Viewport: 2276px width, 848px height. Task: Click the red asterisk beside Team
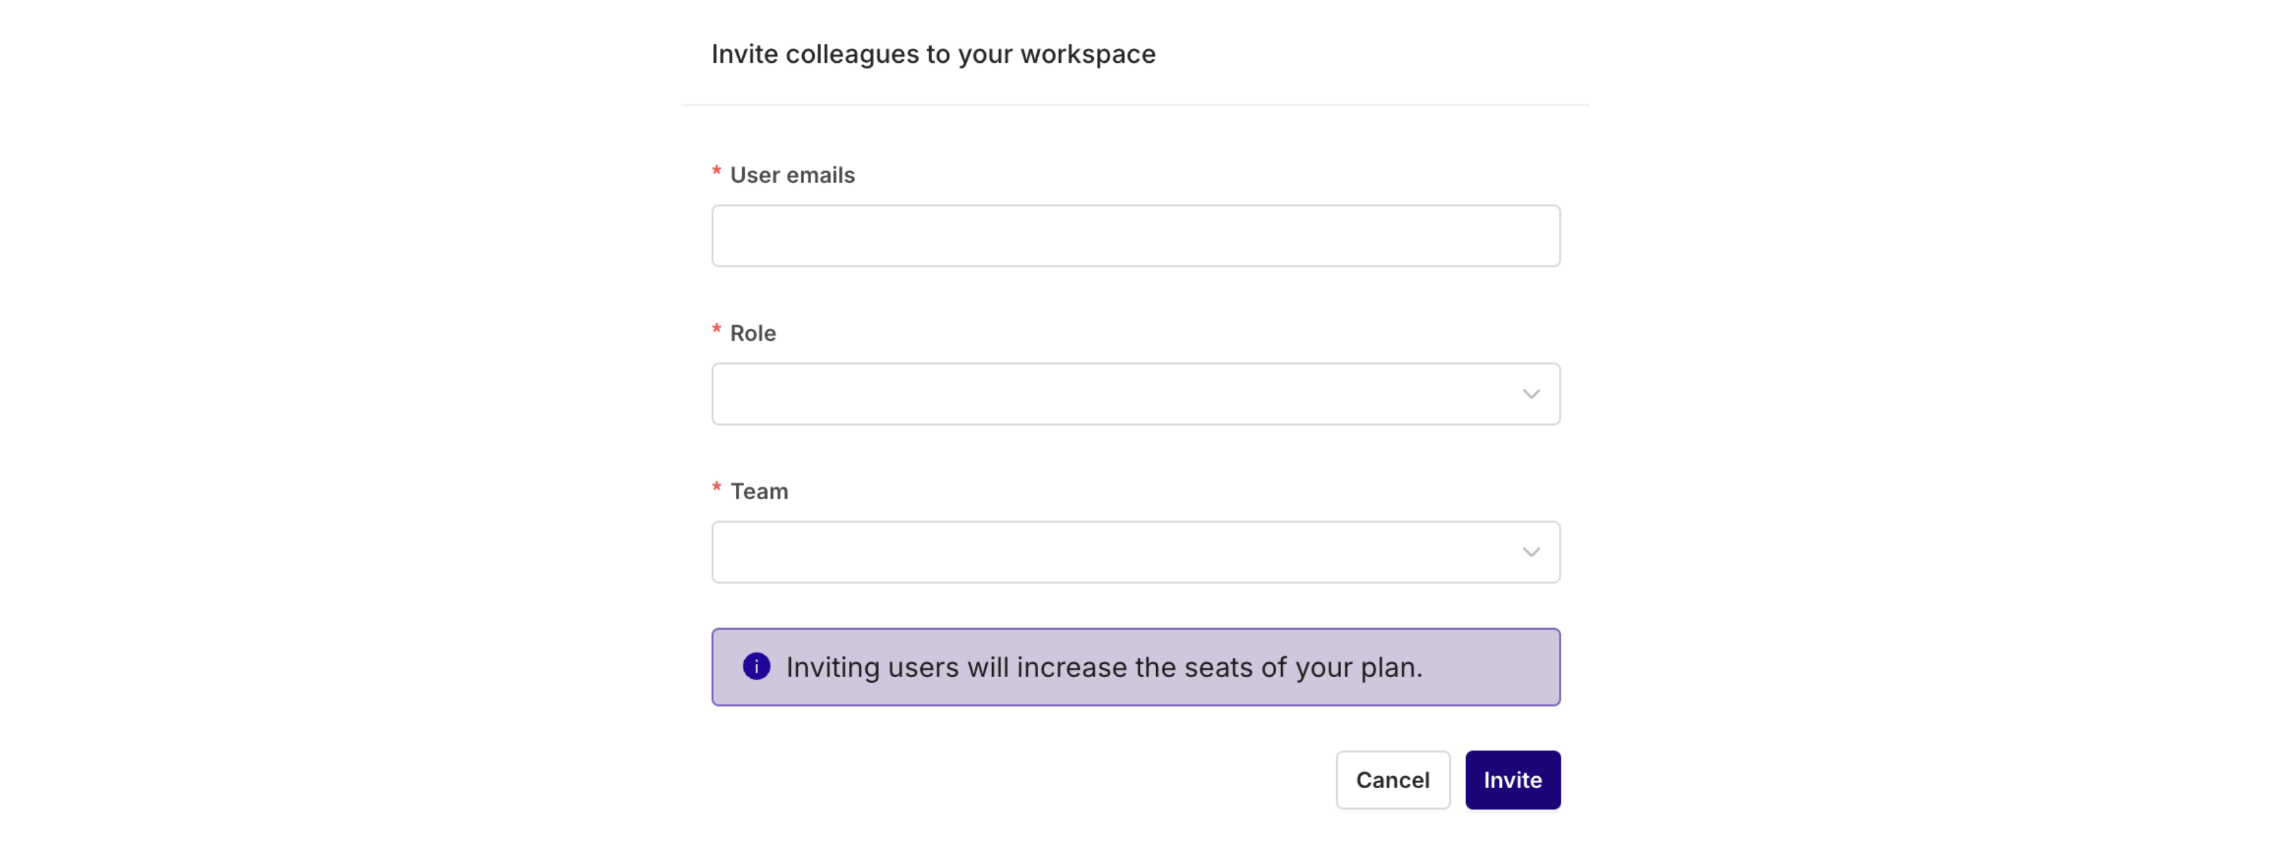tap(716, 489)
